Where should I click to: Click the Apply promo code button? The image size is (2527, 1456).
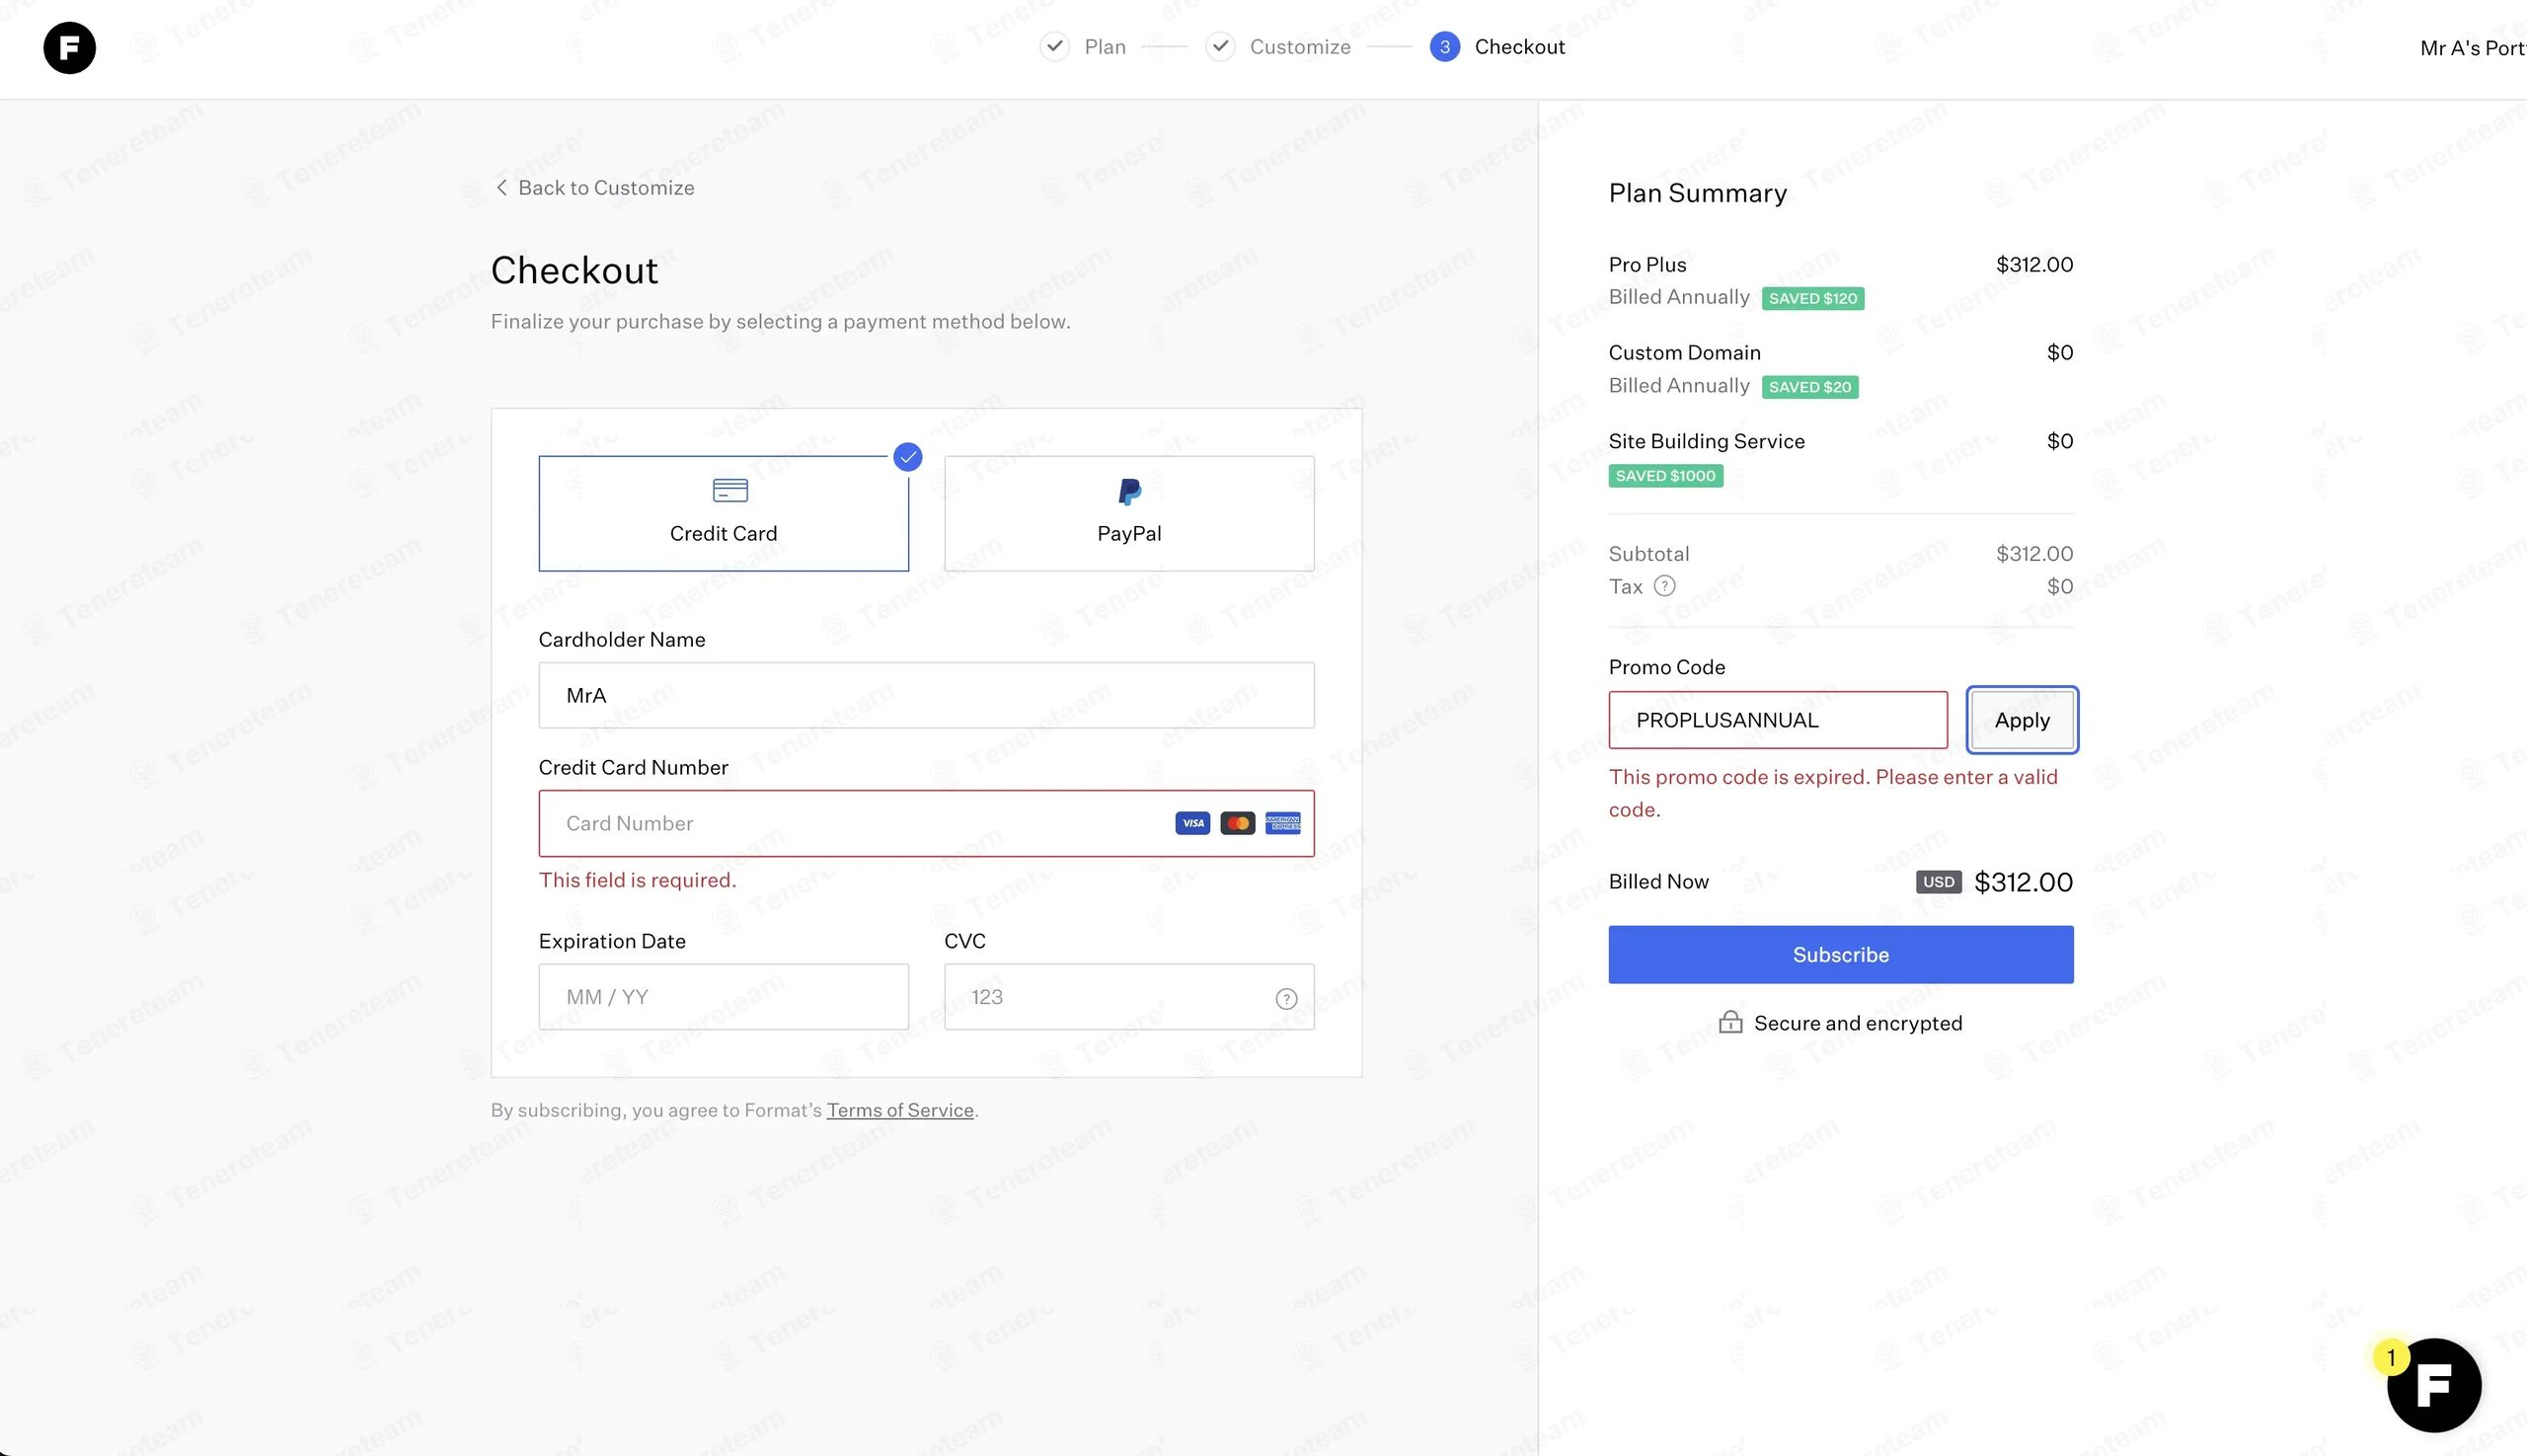click(2021, 720)
